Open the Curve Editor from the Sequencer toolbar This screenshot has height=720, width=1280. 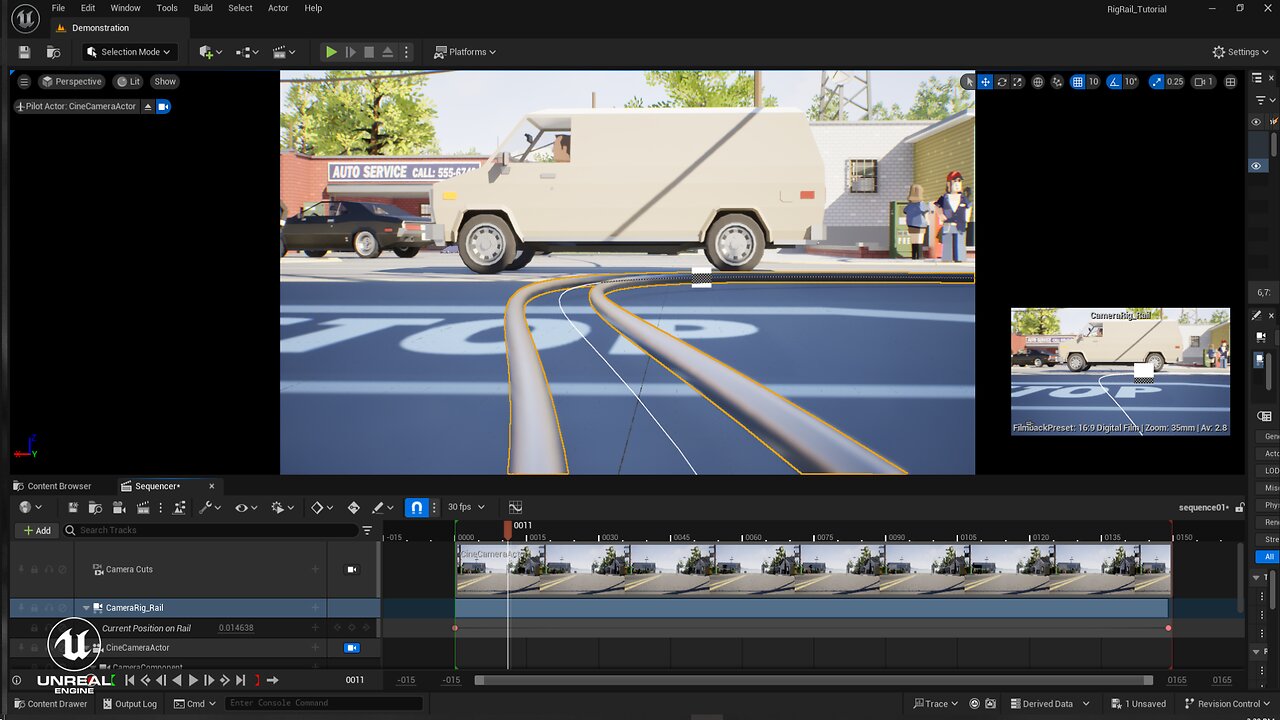coord(515,508)
